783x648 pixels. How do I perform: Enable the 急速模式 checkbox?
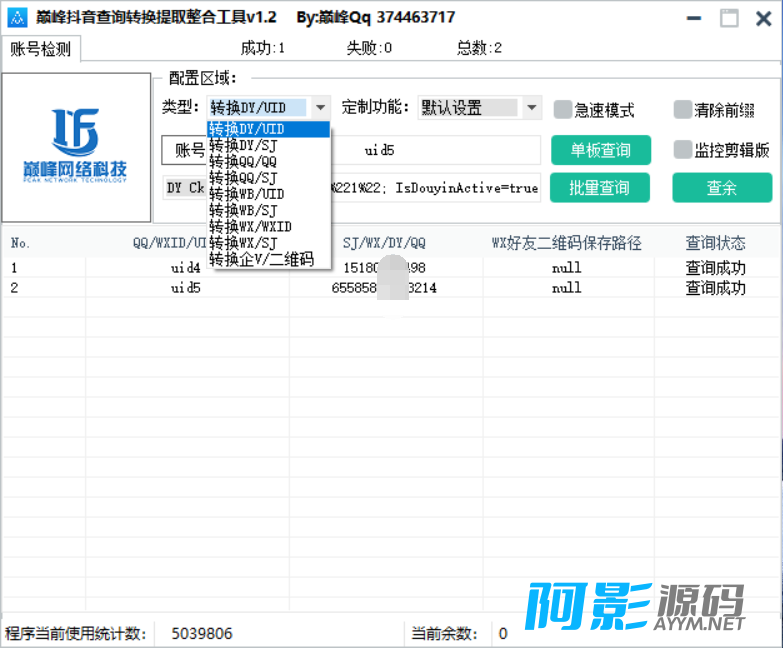coord(563,109)
